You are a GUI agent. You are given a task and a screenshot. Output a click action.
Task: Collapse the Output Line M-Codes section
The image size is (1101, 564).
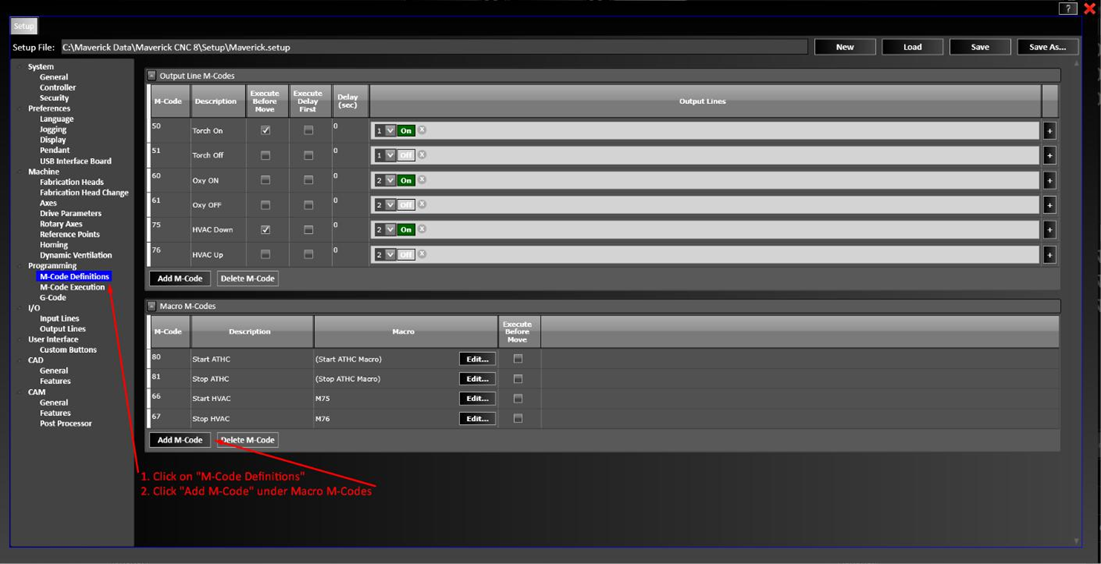tap(152, 75)
